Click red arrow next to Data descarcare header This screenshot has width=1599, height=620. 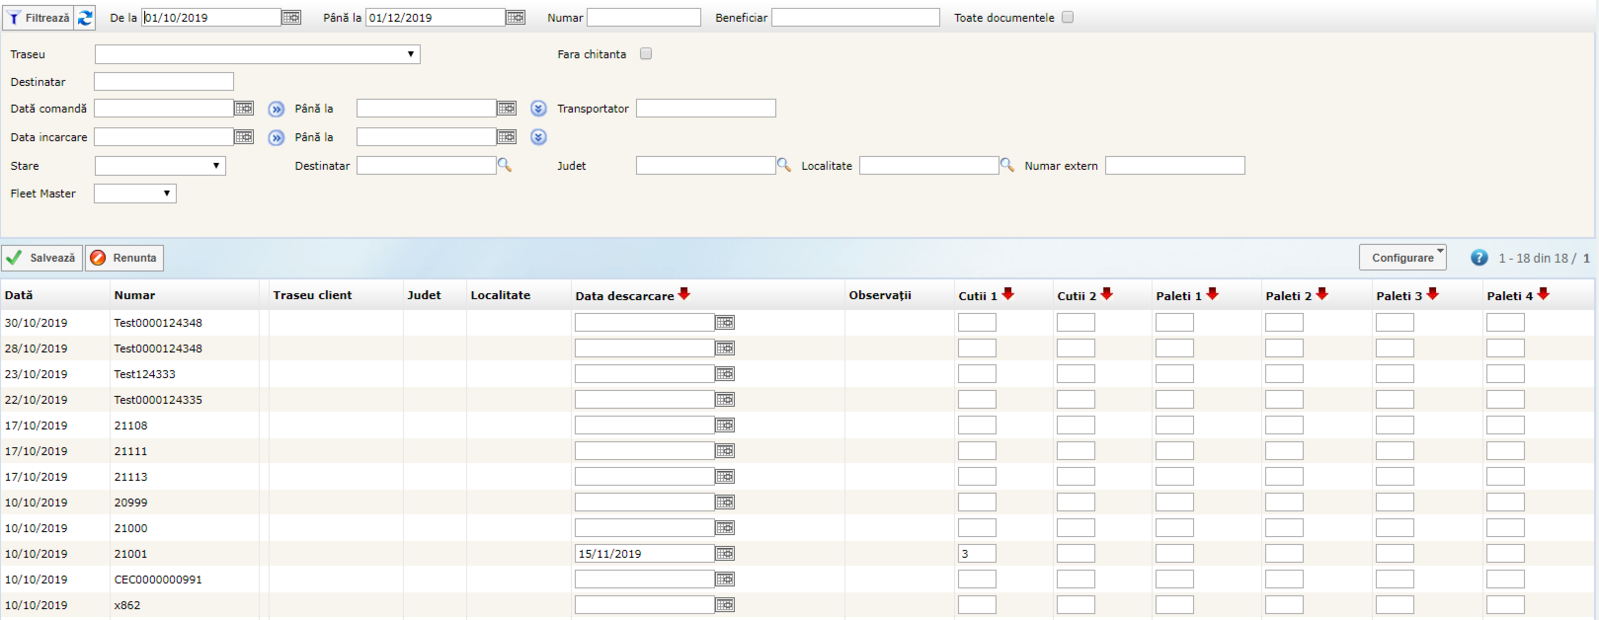pos(684,294)
